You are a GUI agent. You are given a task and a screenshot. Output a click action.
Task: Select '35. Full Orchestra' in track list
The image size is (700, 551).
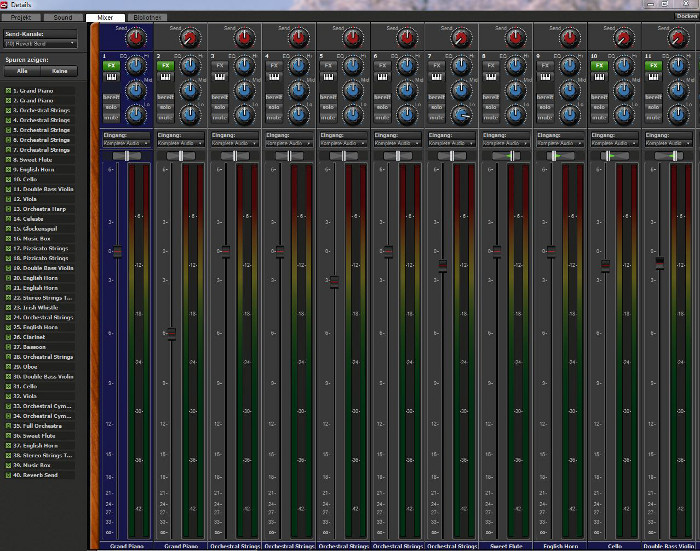pos(38,426)
